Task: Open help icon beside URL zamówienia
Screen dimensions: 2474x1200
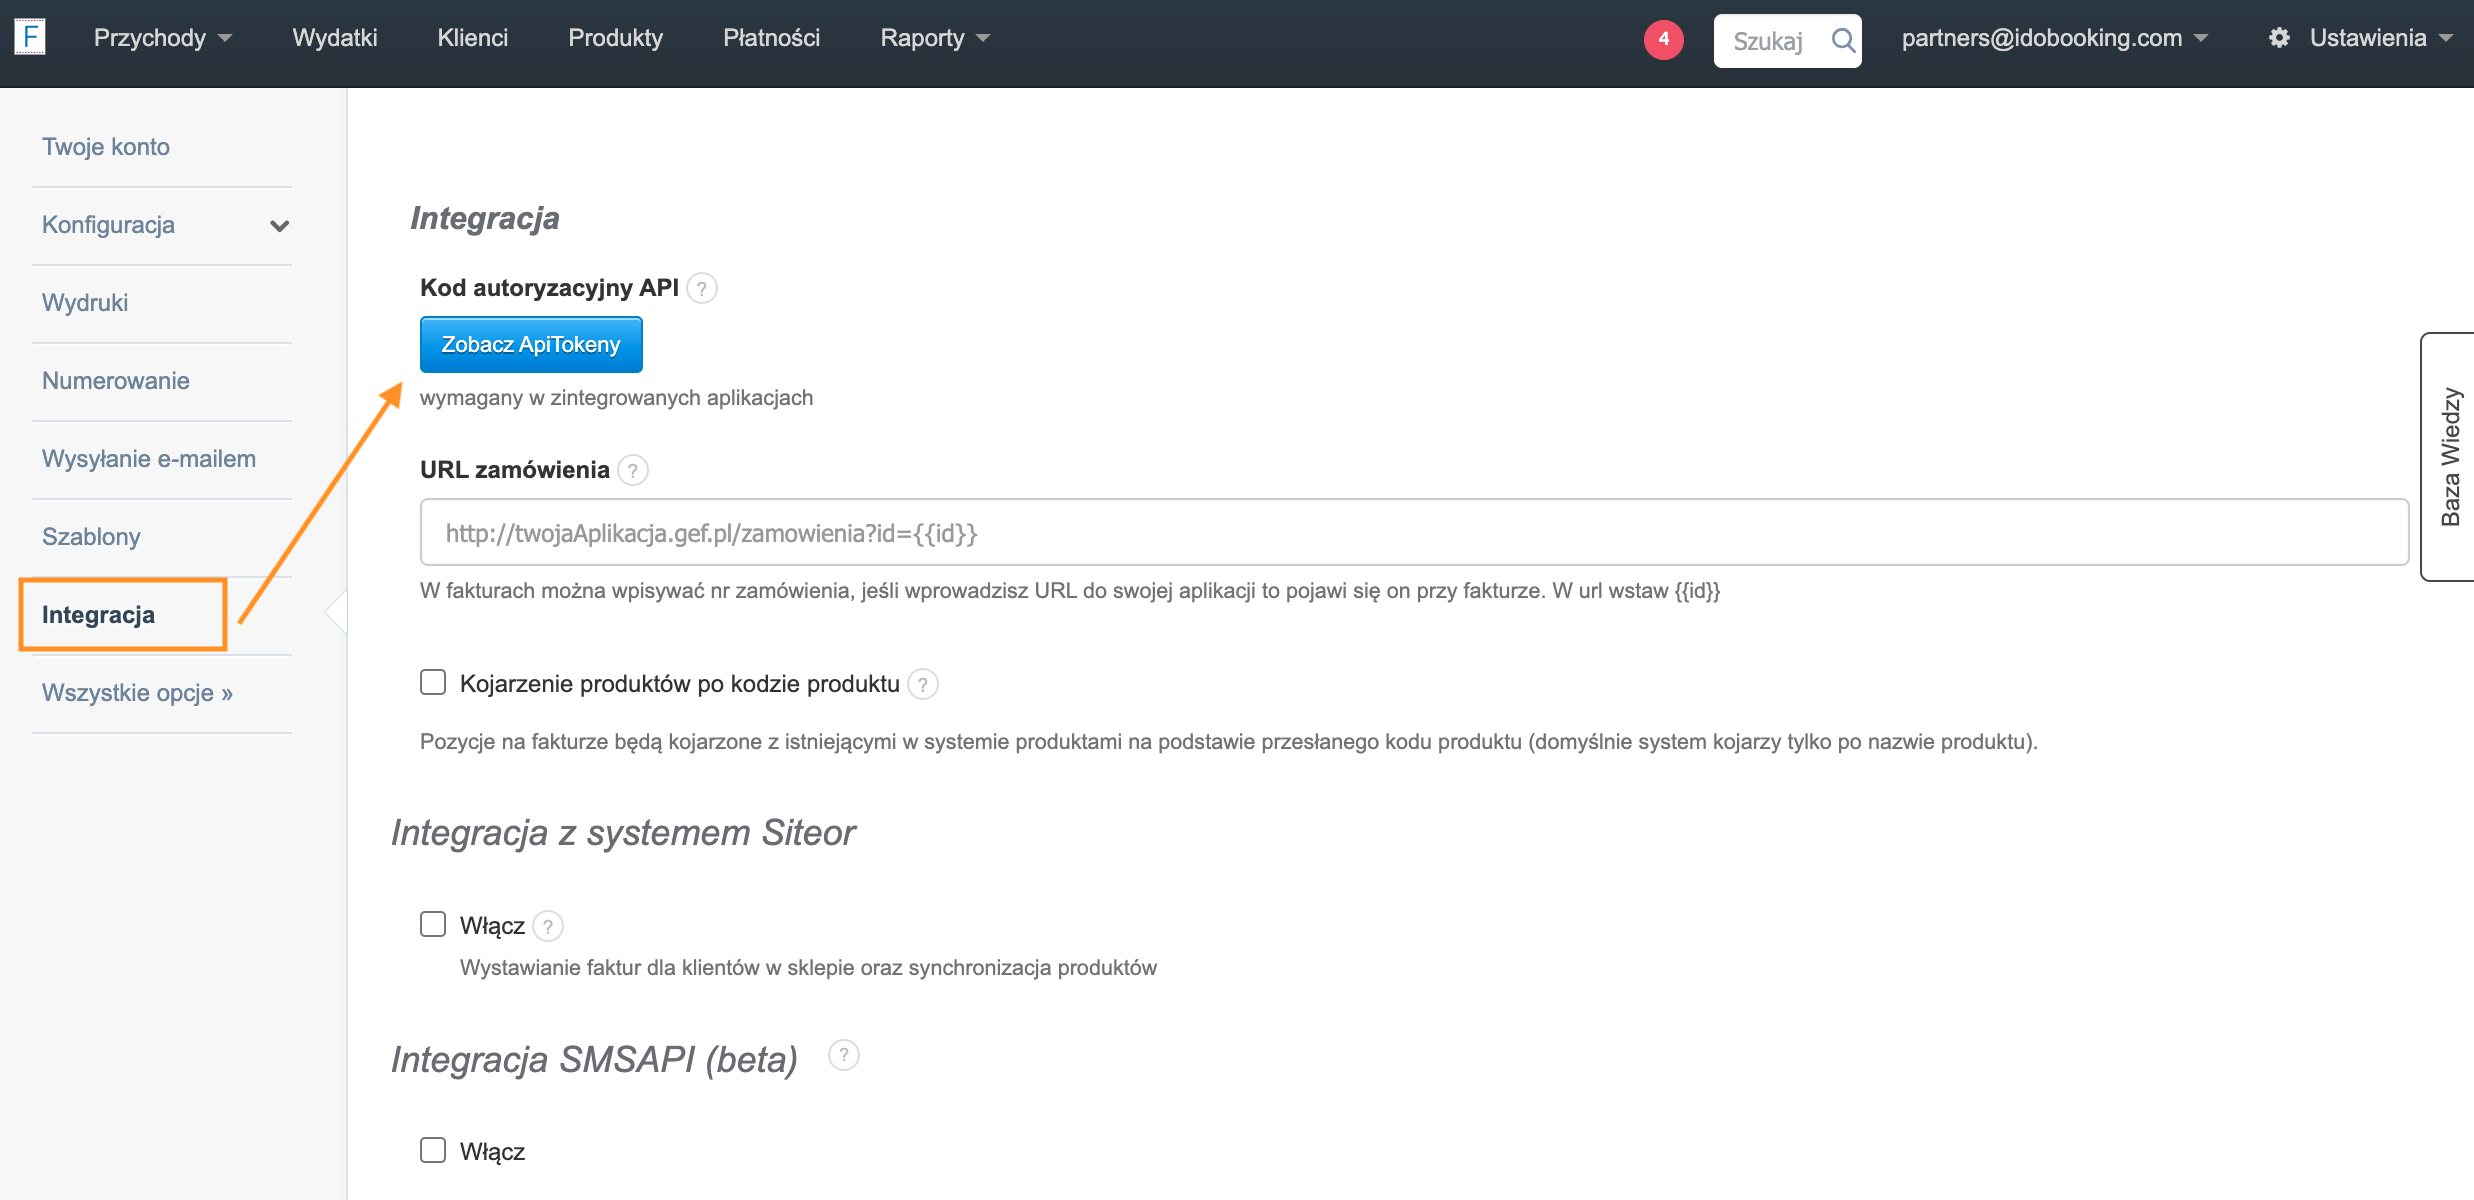Action: [633, 471]
